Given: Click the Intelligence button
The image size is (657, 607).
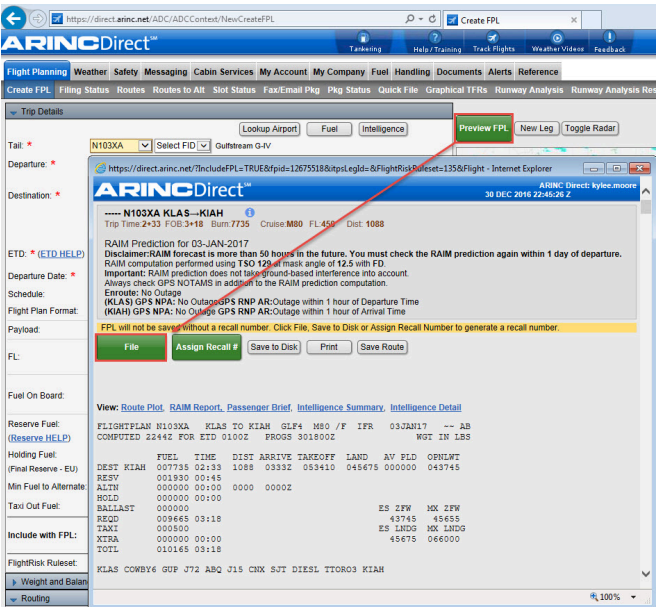Looking at the screenshot, I should point(383,129).
